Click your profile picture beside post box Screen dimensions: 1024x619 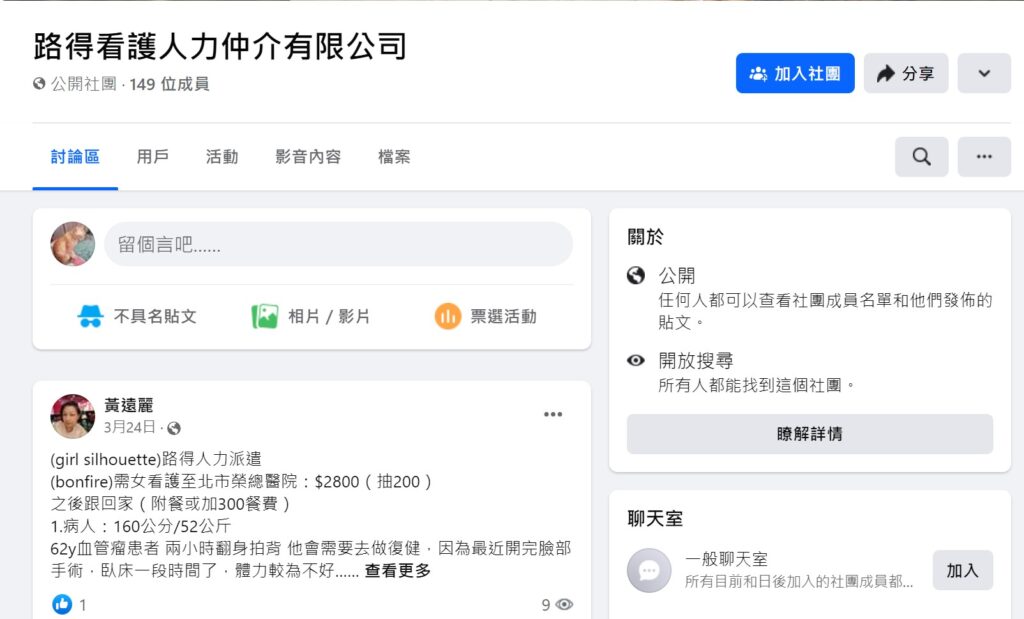72,244
